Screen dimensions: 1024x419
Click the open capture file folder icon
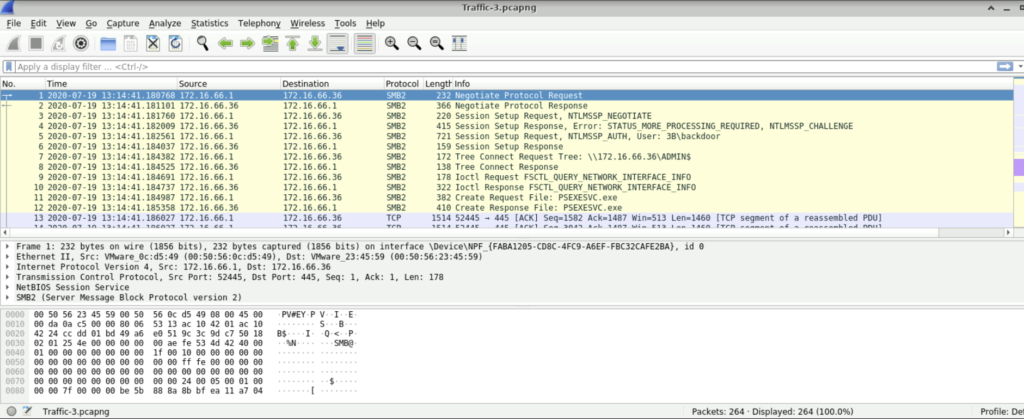106,43
